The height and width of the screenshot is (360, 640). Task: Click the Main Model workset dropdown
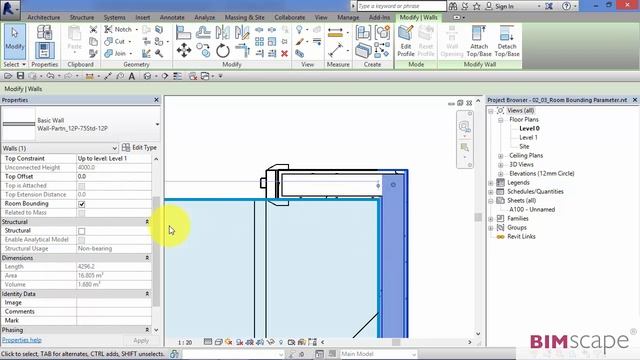point(378,354)
